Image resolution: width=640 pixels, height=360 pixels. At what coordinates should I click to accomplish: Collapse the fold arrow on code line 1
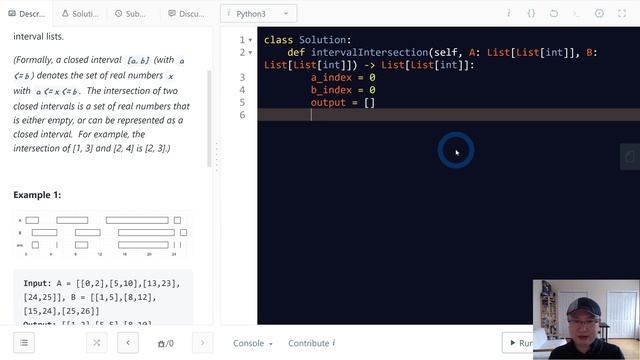tap(250, 40)
